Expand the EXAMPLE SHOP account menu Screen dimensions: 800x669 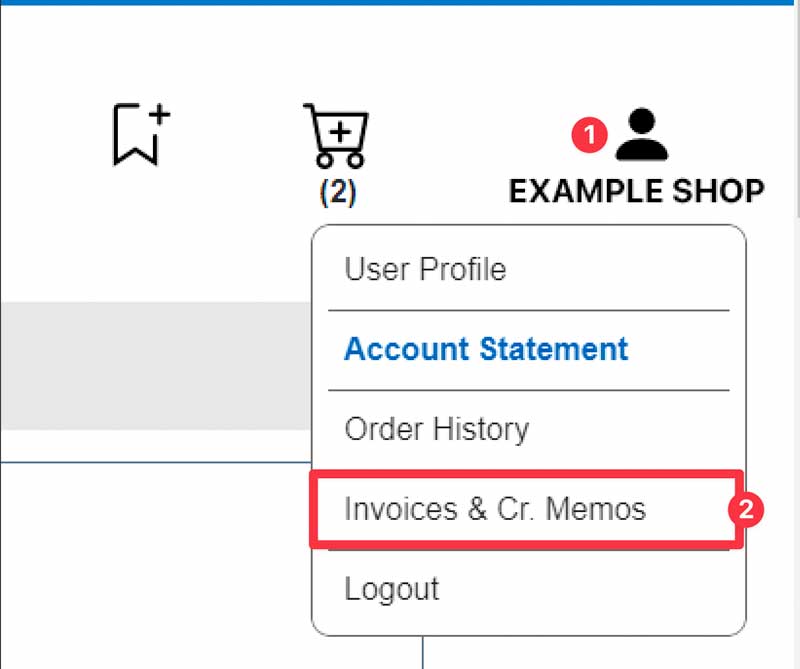(x=636, y=190)
